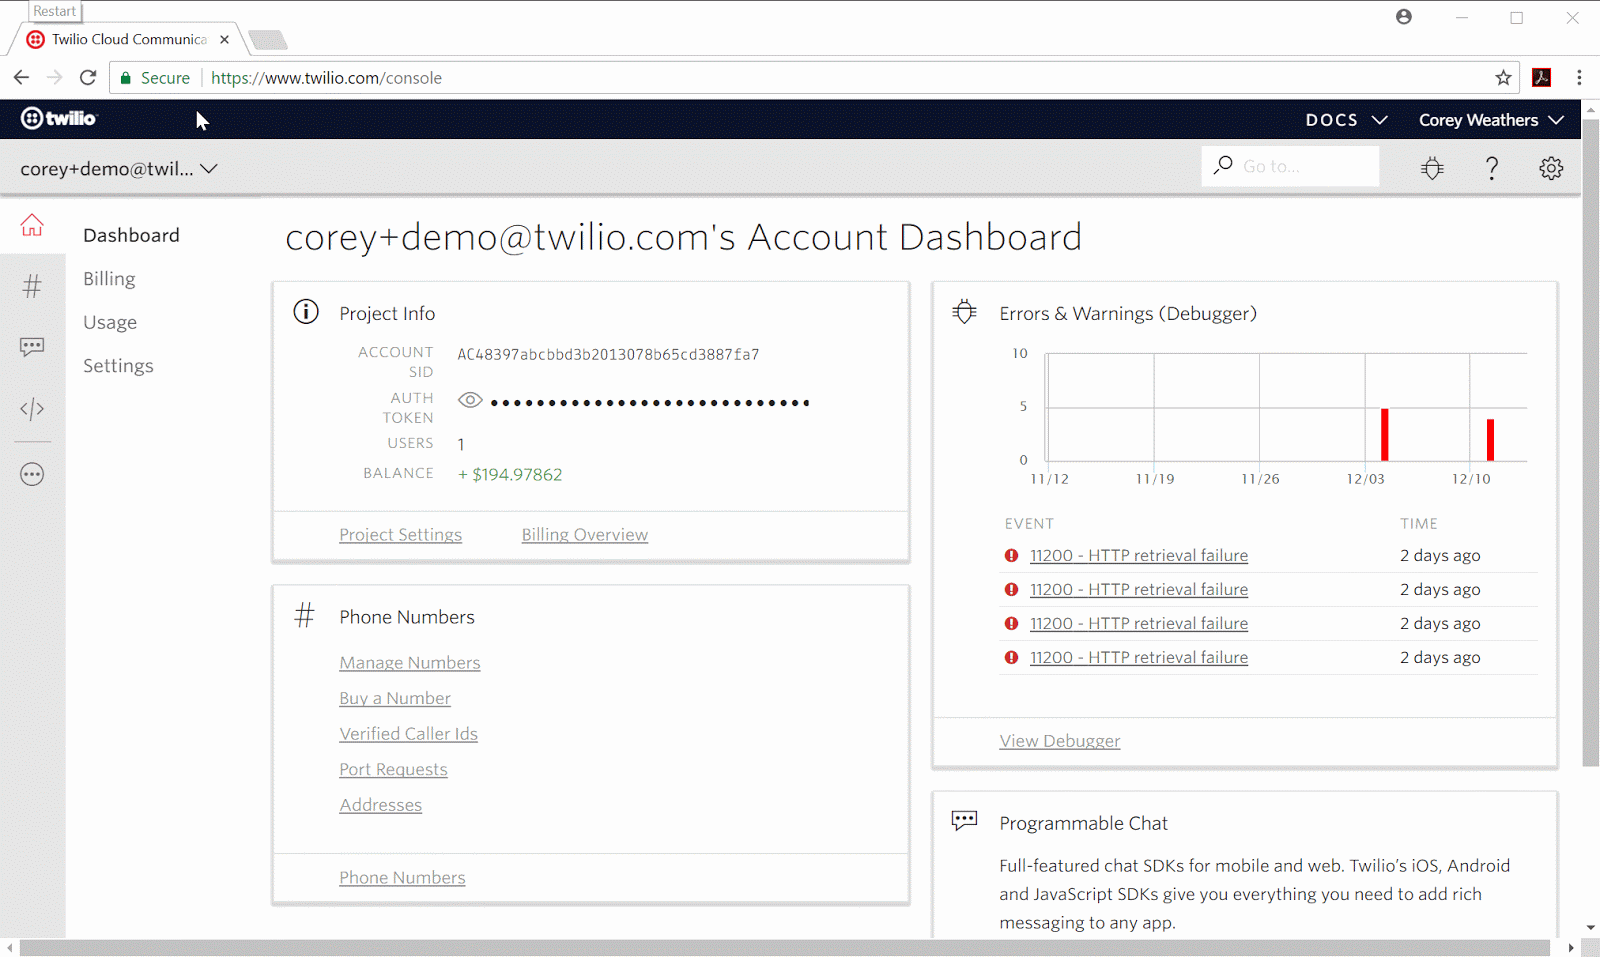Click the Project Info circle icon
This screenshot has width=1600, height=957.
click(x=306, y=312)
